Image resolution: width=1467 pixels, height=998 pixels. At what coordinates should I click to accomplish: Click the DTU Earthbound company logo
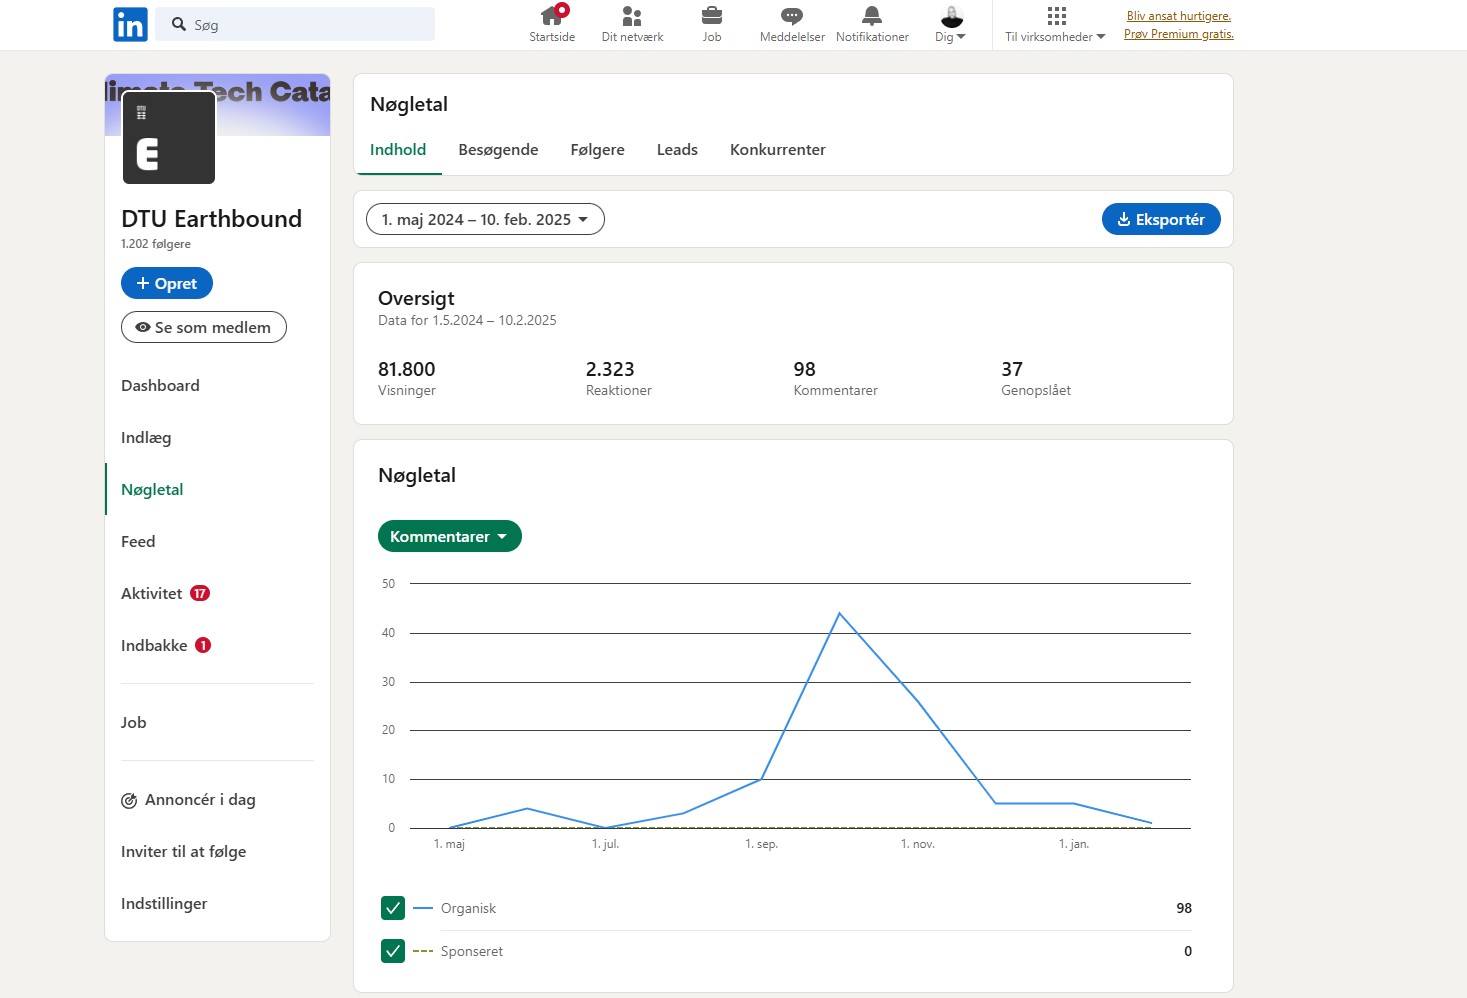[169, 138]
